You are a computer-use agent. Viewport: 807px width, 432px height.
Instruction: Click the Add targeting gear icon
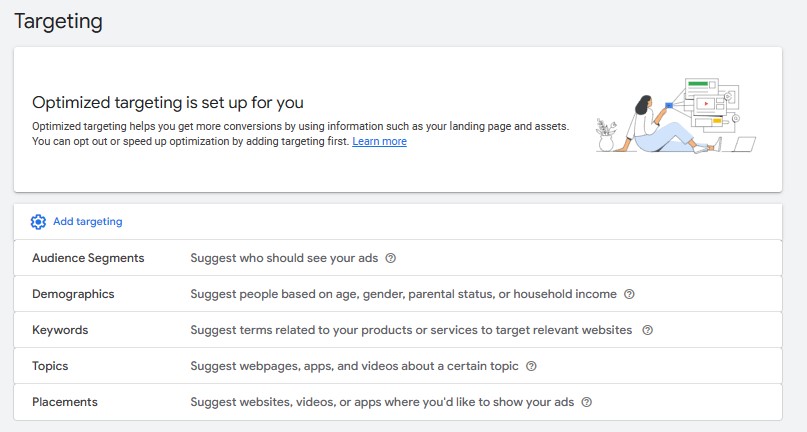click(x=38, y=222)
